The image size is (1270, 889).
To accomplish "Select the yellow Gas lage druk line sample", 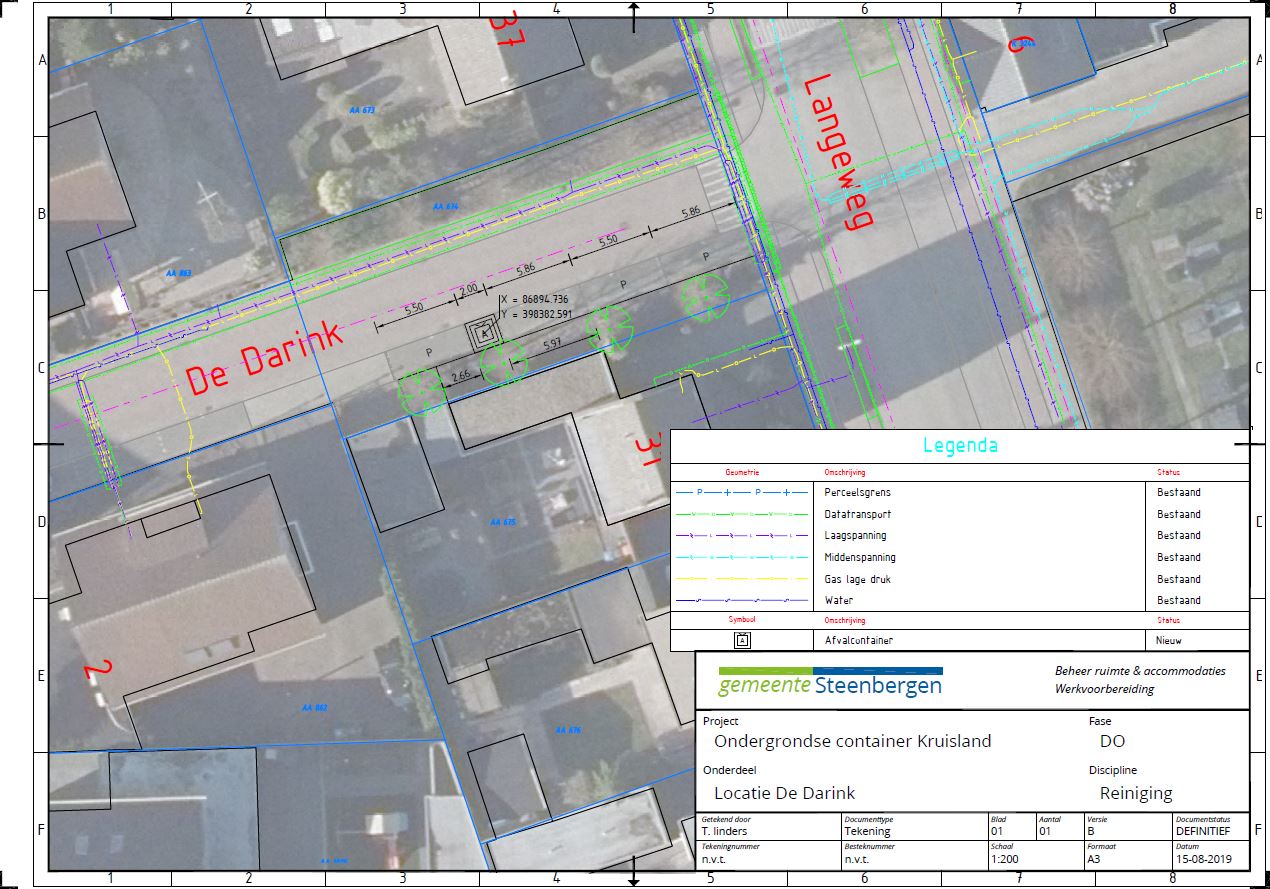I will [x=741, y=579].
